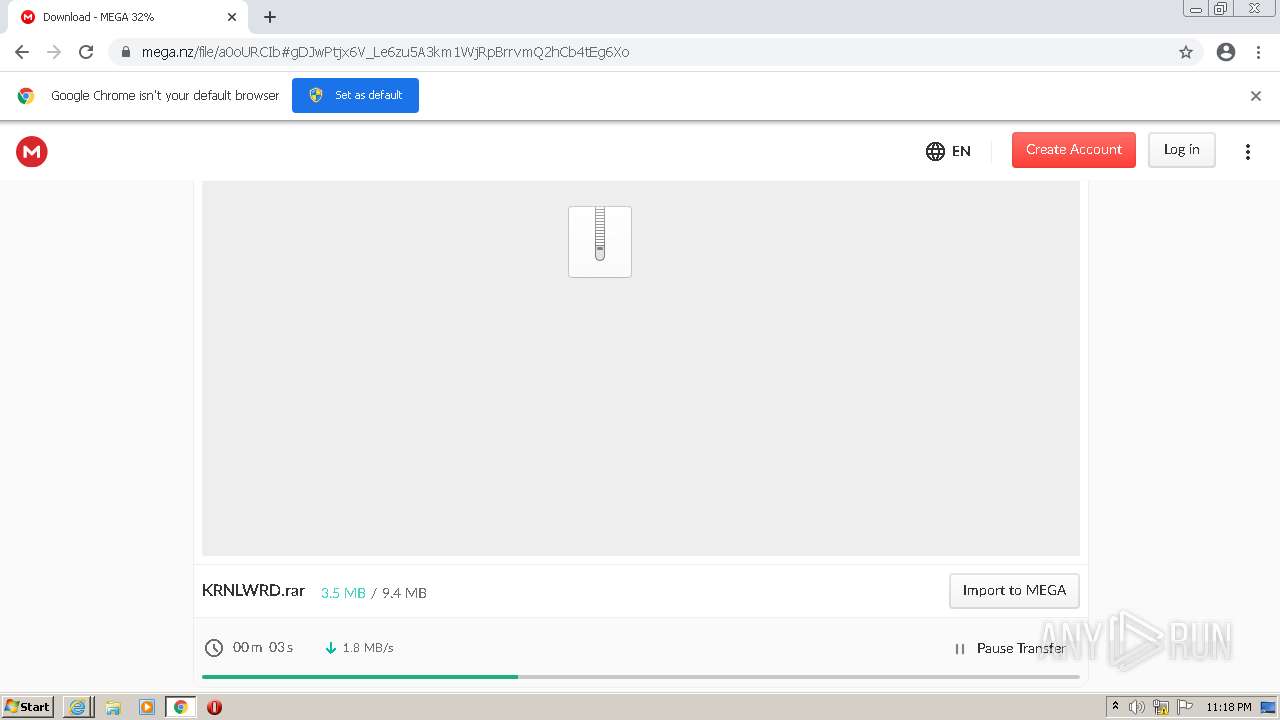Close the Download - MEGA tab
The height and width of the screenshot is (720, 1280).
point(232,17)
